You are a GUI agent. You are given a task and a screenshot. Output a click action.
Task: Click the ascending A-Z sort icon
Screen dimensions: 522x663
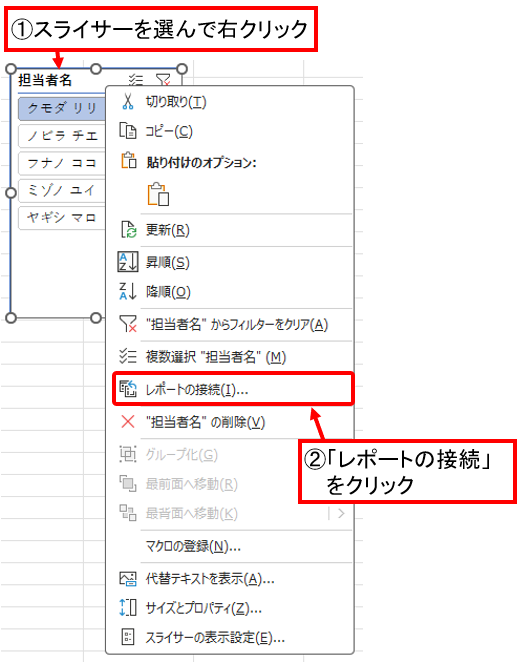tap(128, 262)
